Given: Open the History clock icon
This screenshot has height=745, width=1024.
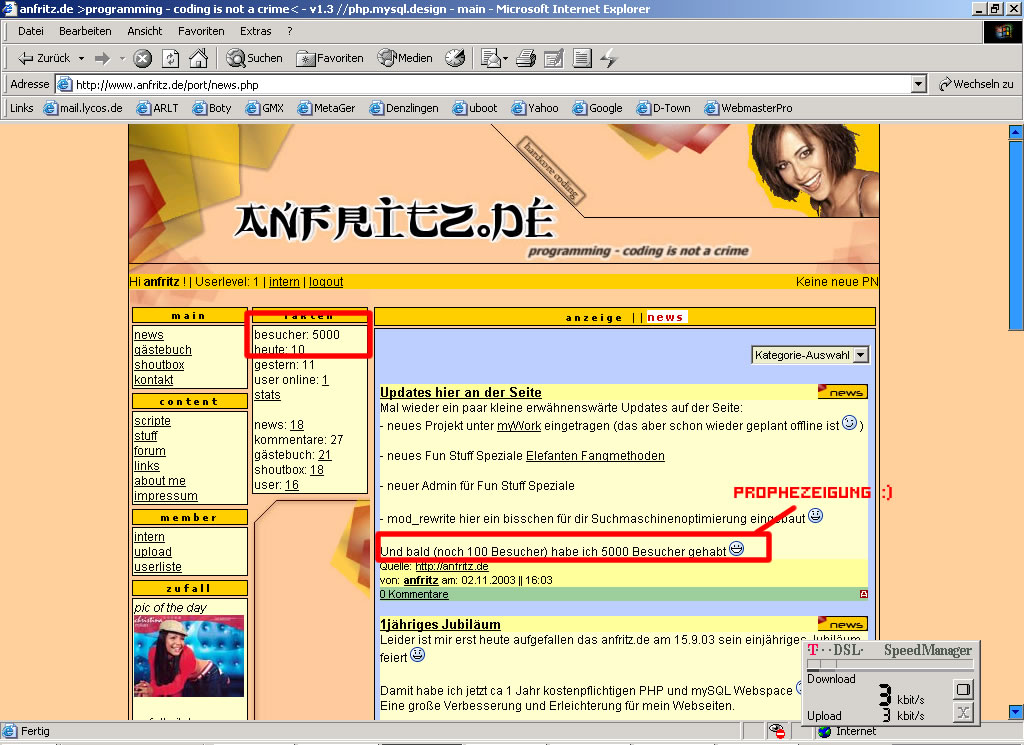Looking at the screenshot, I should coord(455,58).
